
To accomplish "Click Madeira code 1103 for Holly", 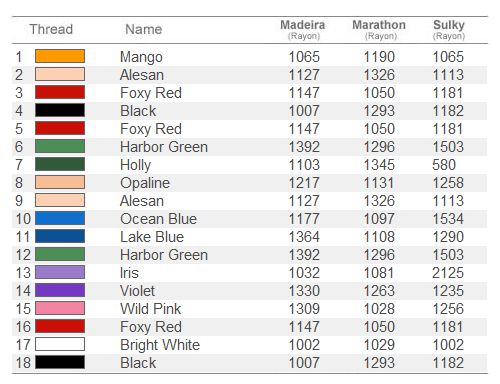I will 304,165.
